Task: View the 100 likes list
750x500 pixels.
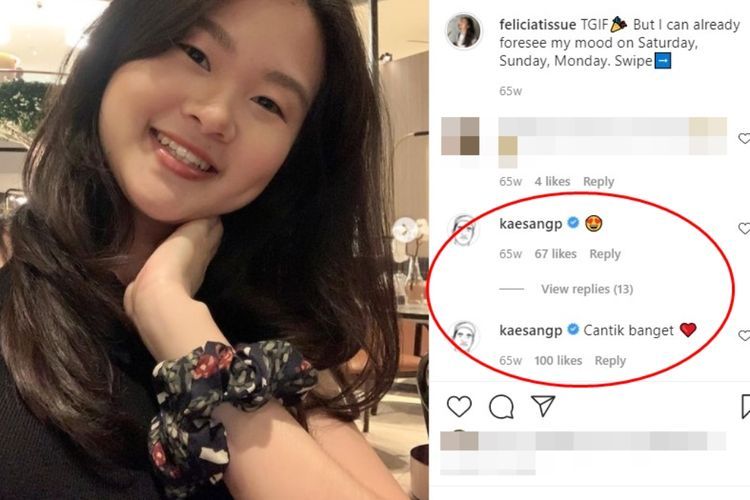Action: pyautogui.click(x=558, y=360)
